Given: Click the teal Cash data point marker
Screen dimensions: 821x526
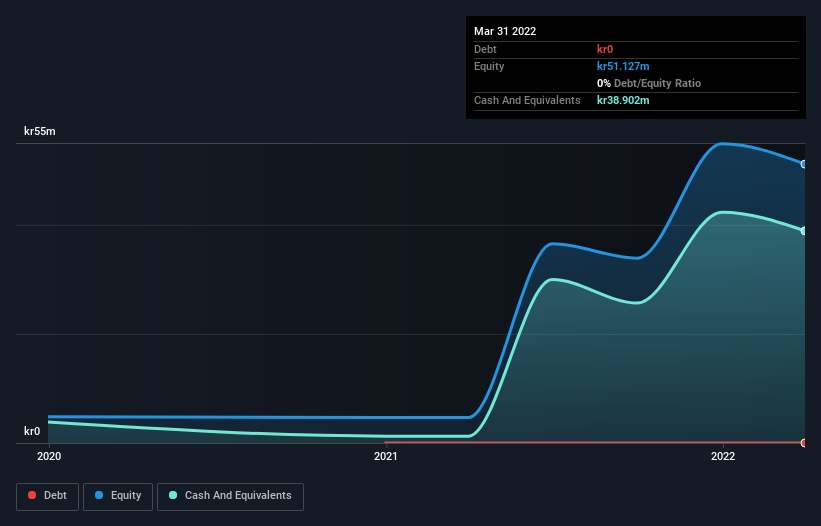Looking at the screenshot, I should point(804,231).
